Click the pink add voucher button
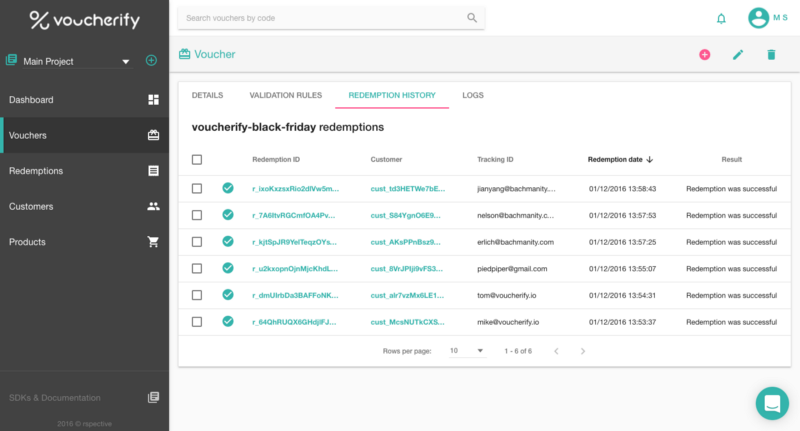This screenshot has width=800, height=431. point(705,55)
